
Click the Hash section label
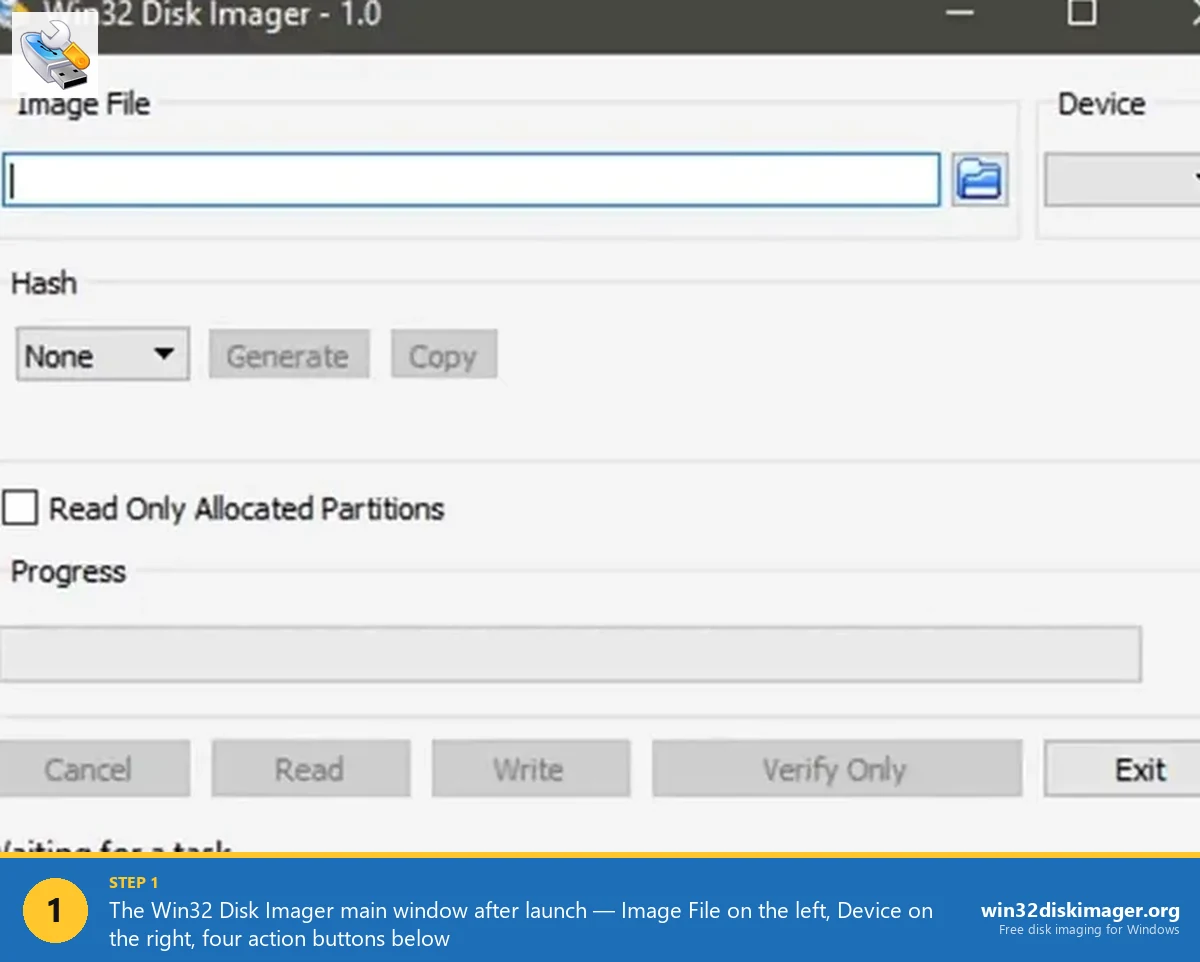point(43,283)
